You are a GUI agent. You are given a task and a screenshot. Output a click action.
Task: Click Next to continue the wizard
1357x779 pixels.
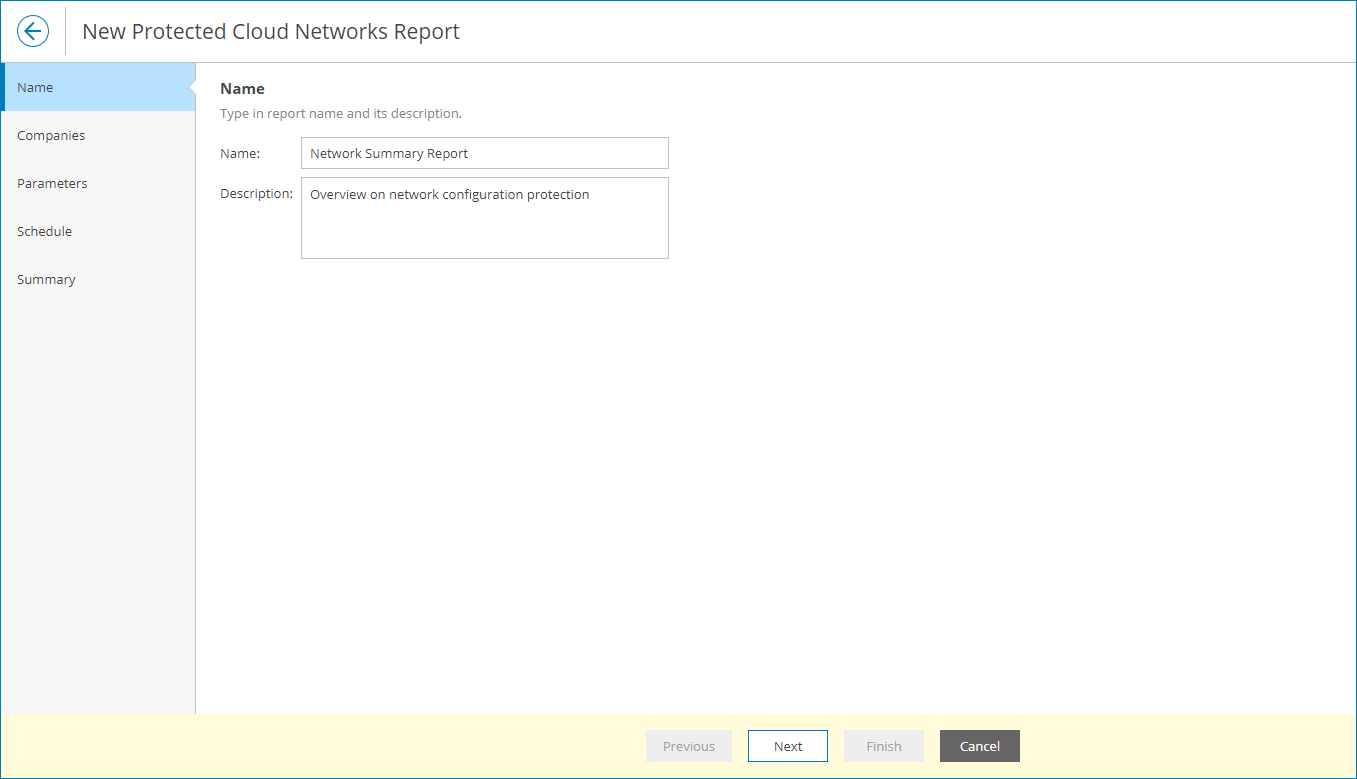(x=787, y=746)
